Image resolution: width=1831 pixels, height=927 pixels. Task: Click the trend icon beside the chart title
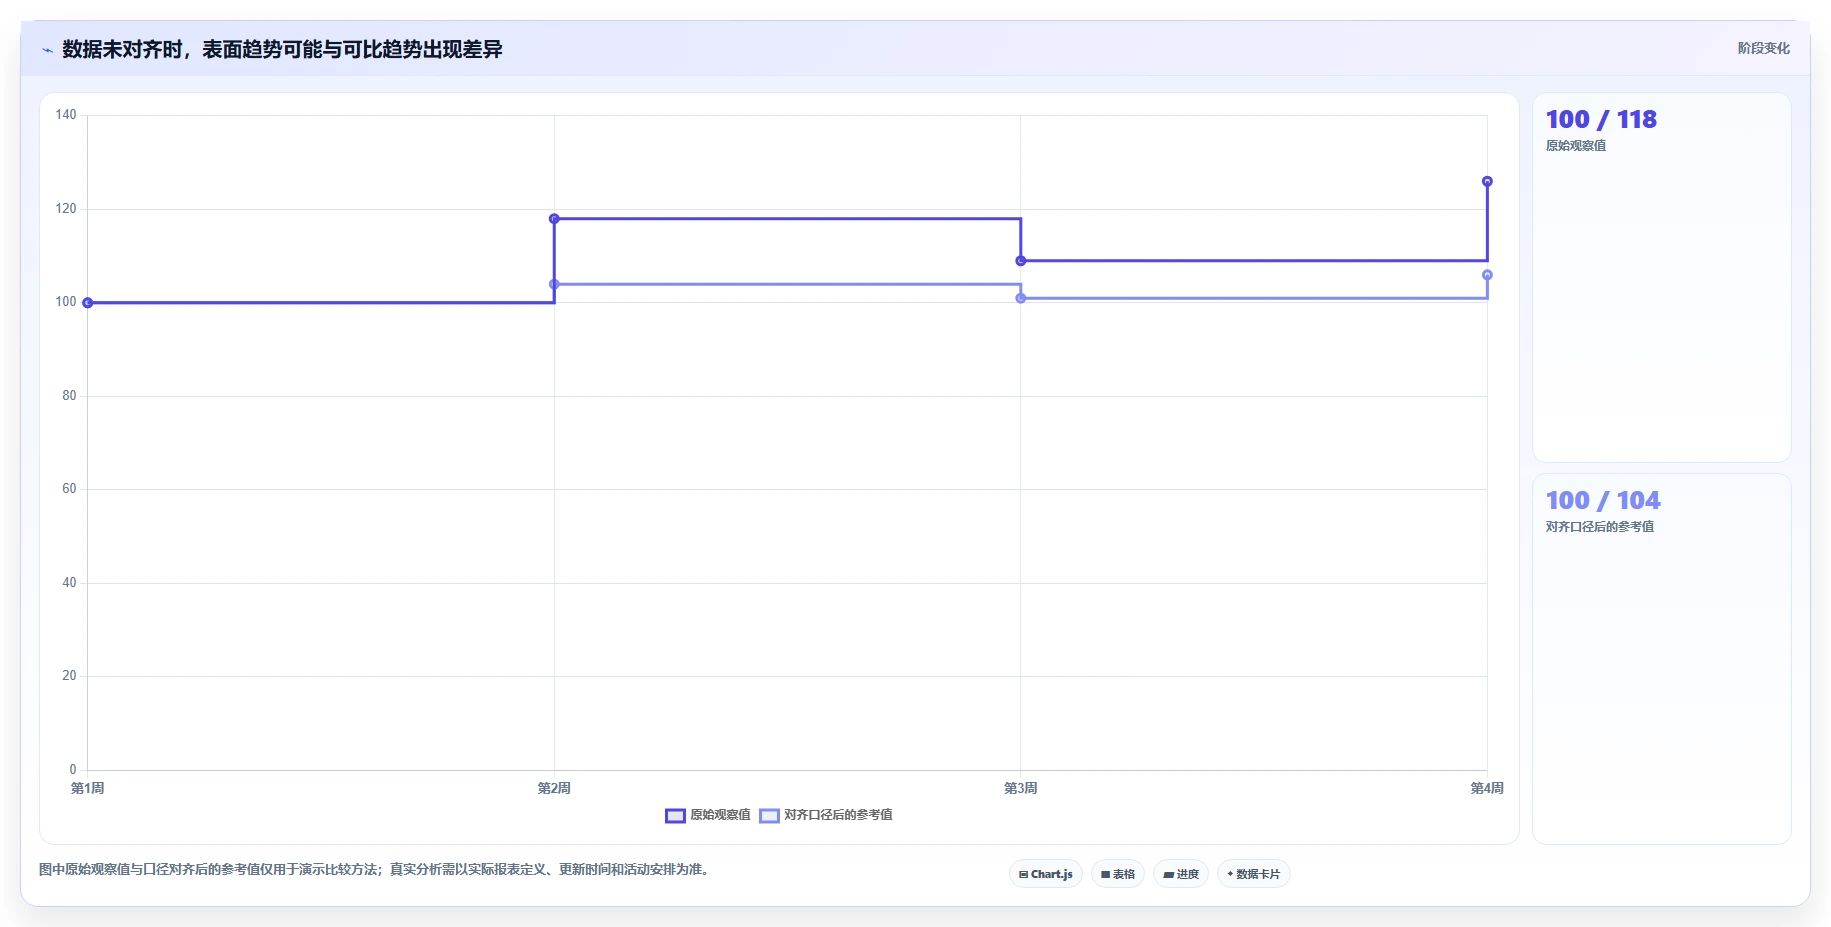[47, 50]
